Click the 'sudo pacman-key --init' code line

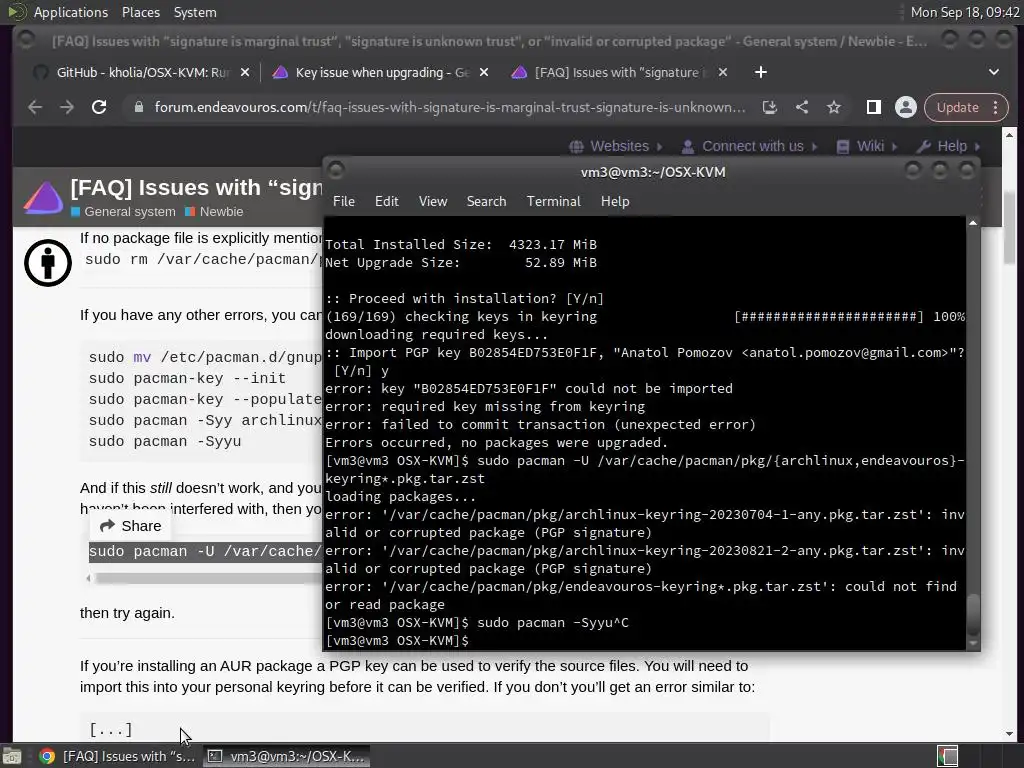coord(187,378)
